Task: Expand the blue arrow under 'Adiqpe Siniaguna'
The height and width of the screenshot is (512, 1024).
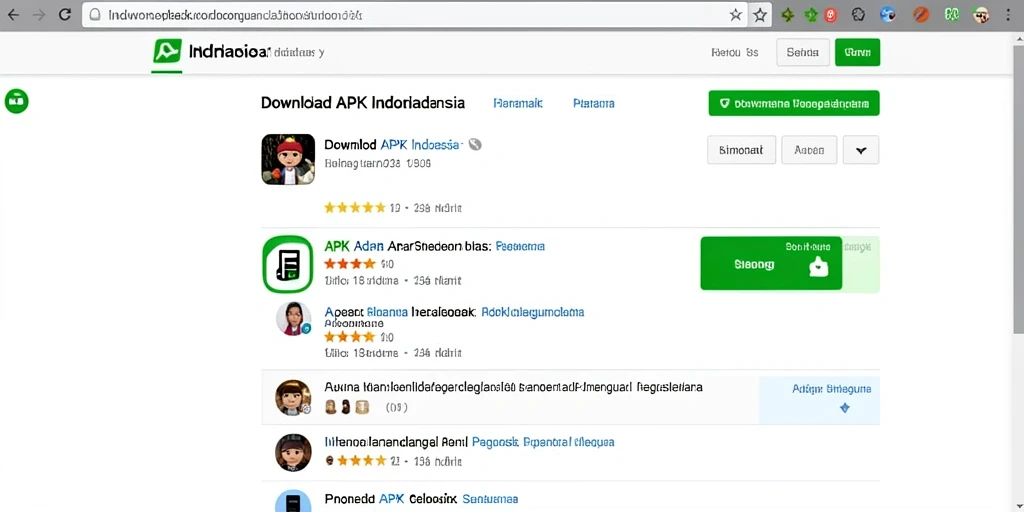Action: click(844, 408)
